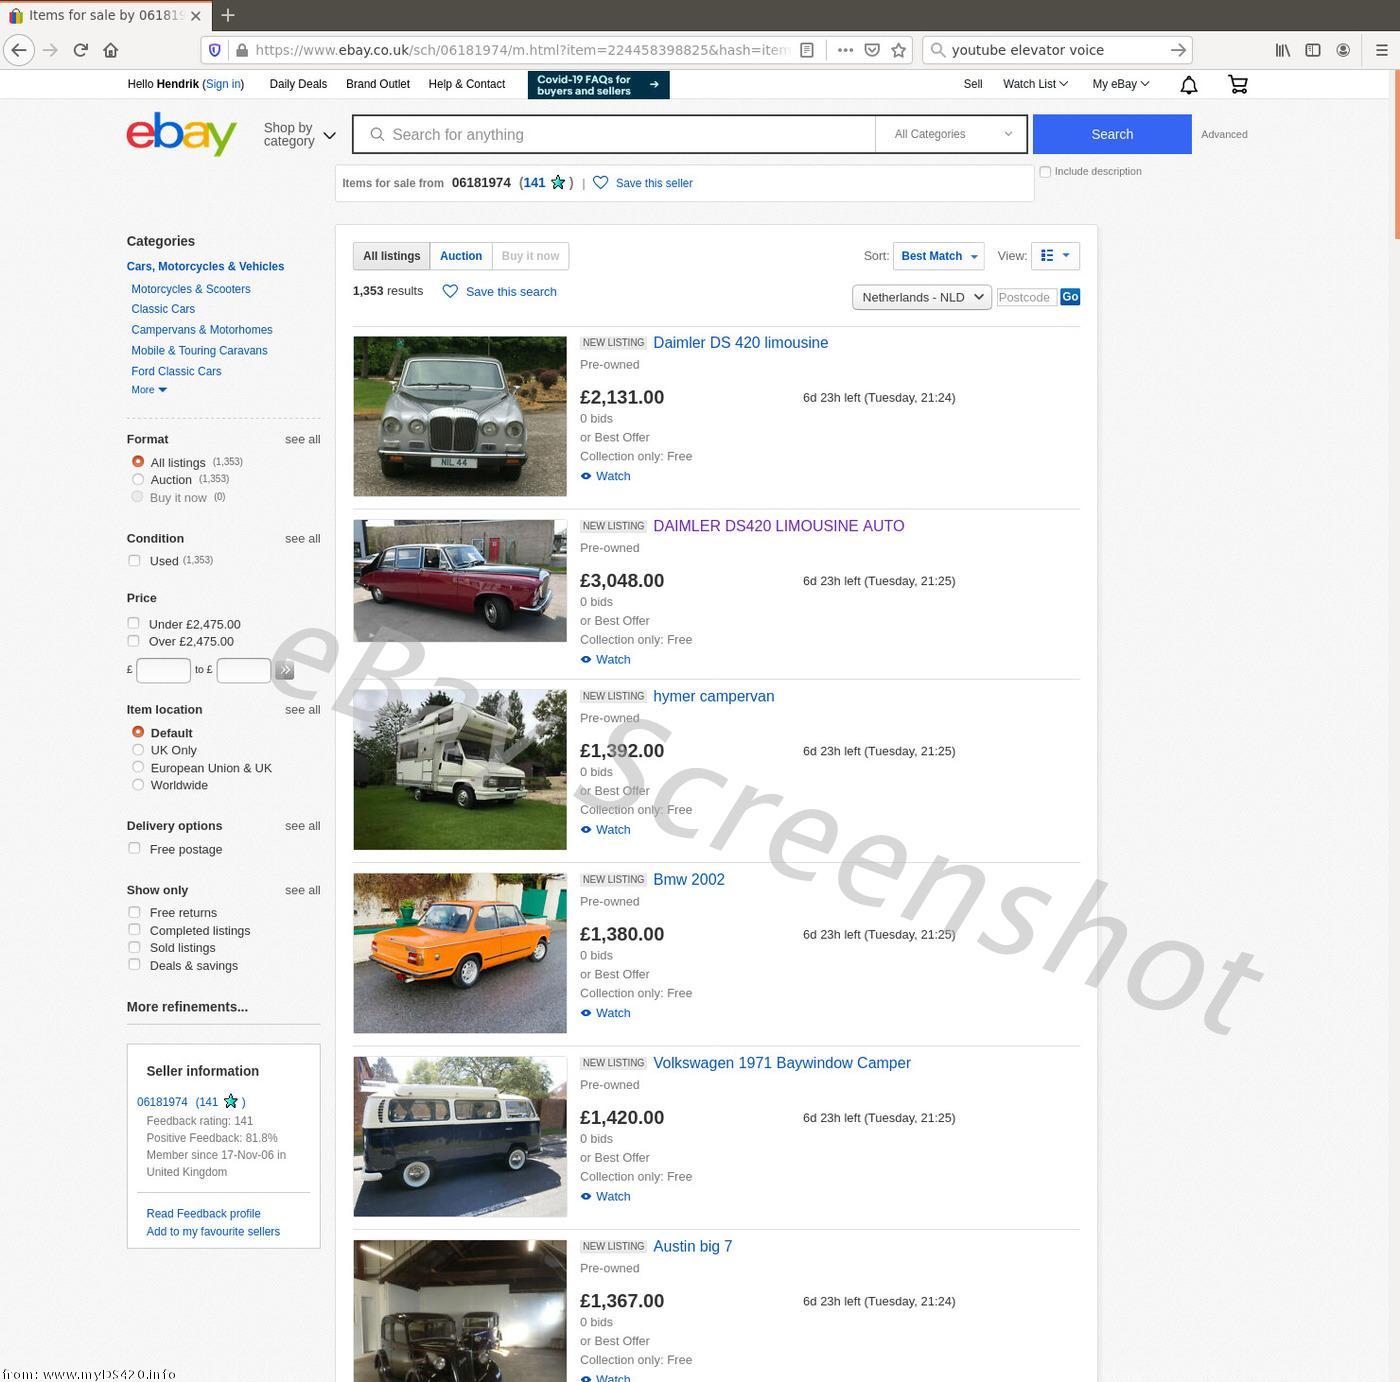This screenshot has height=1382, width=1400.
Task: Check the Sold listings filter
Action: pos(134,947)
